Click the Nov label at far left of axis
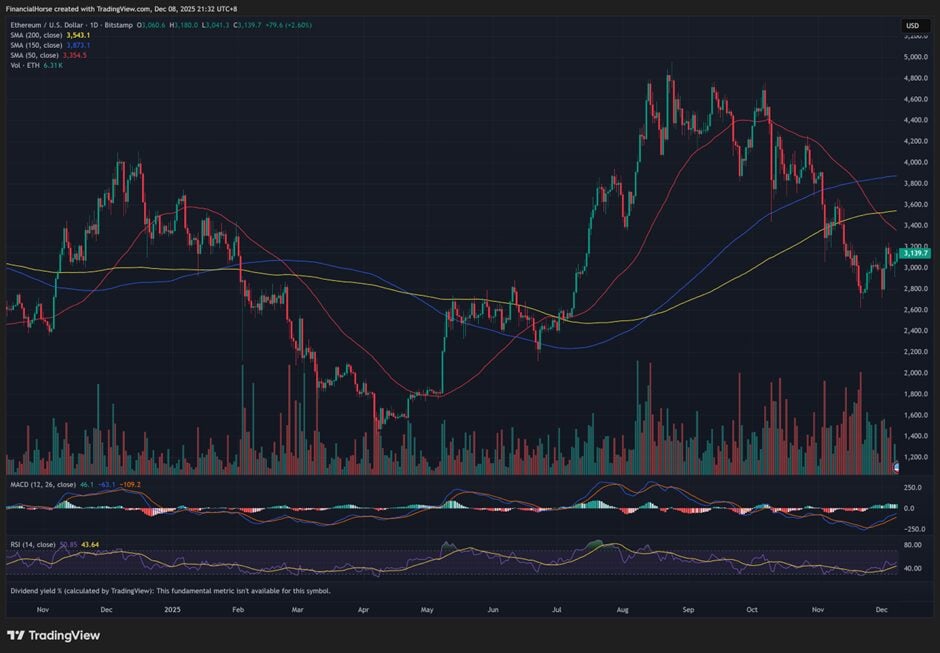 42,608
